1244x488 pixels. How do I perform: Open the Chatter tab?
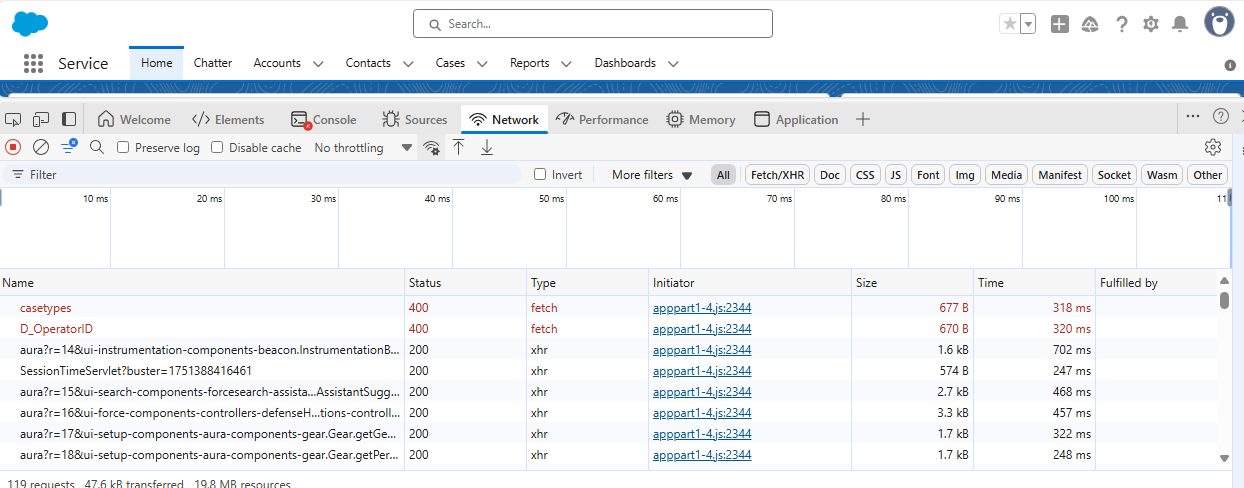pyautogui.click(x=213, y=63)
